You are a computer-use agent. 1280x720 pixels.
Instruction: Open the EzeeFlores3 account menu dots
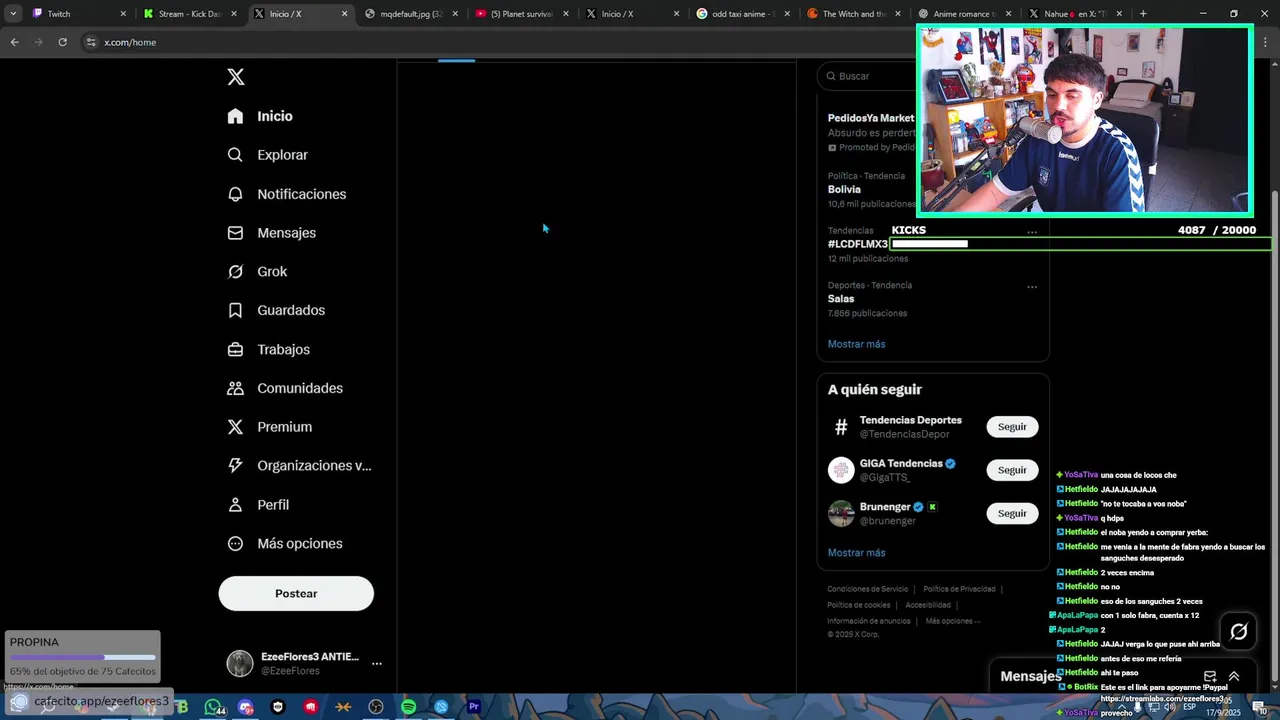pos(377,663)
